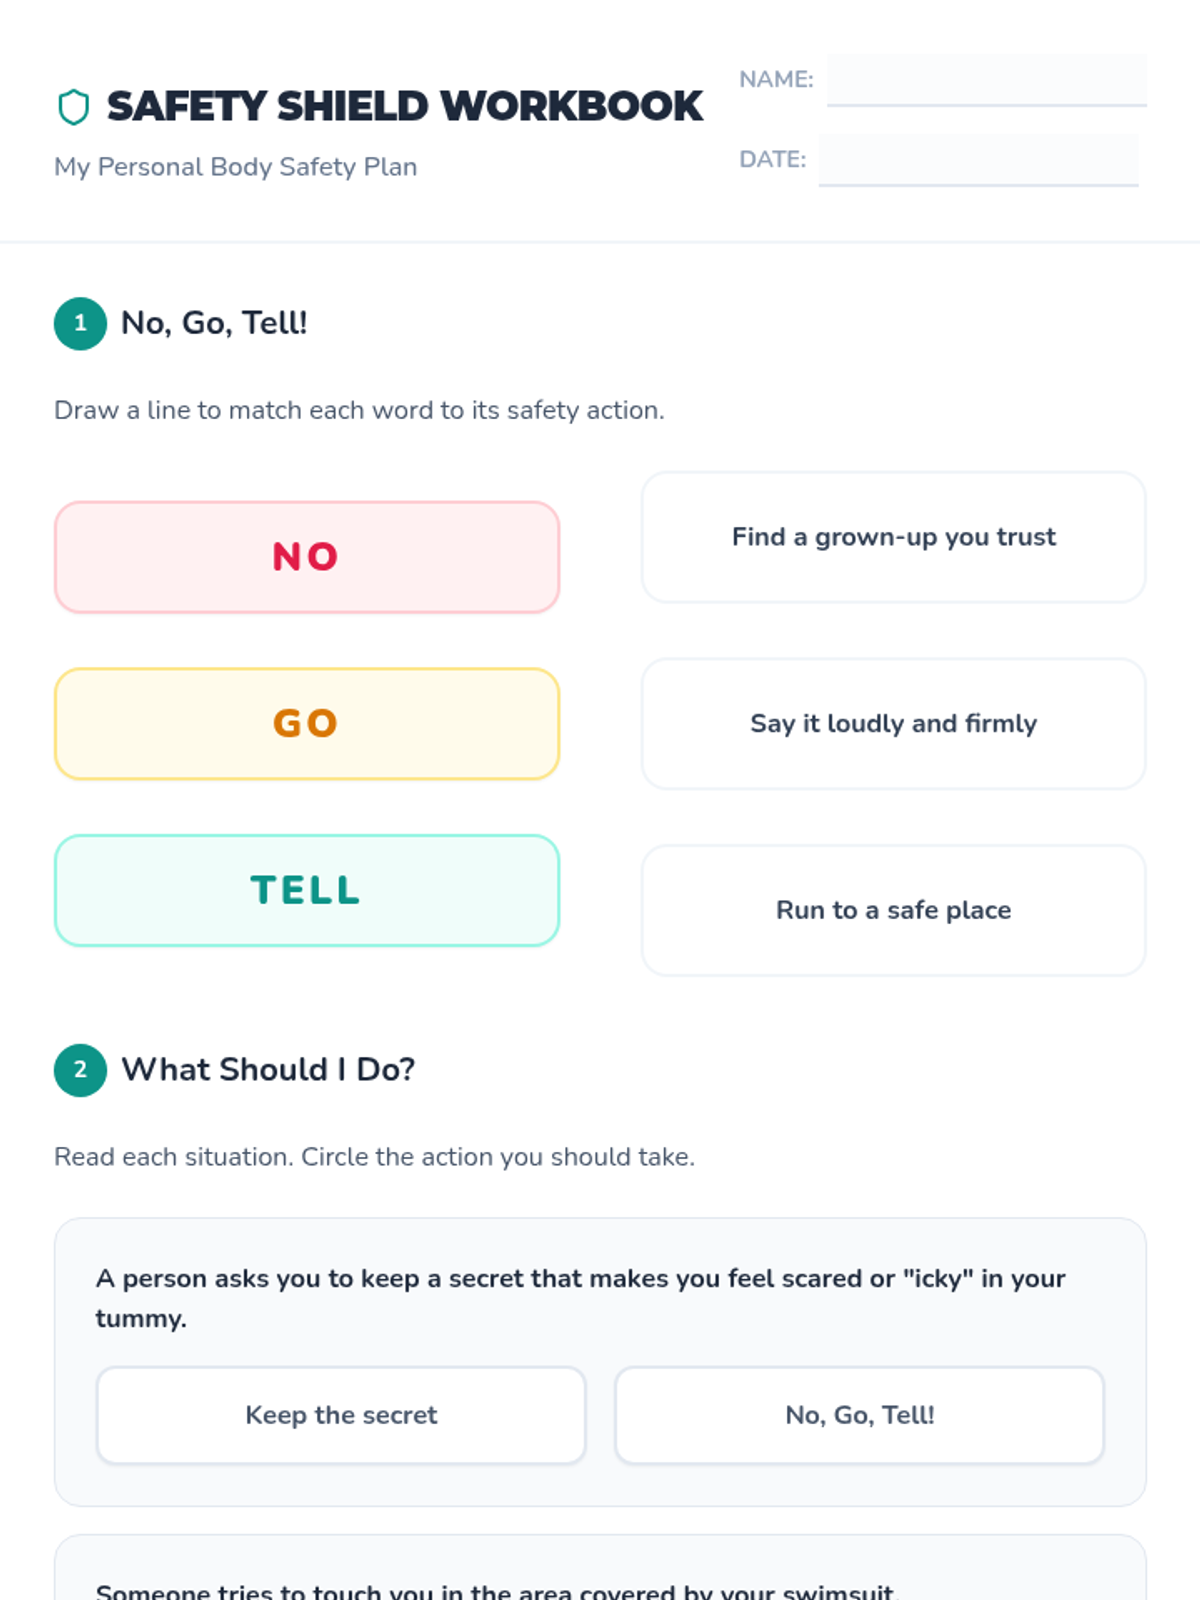The width and height of the screenshot is (1200, 1600).
Task: Focus the DATE input field
Action: (x=978, y=160)
